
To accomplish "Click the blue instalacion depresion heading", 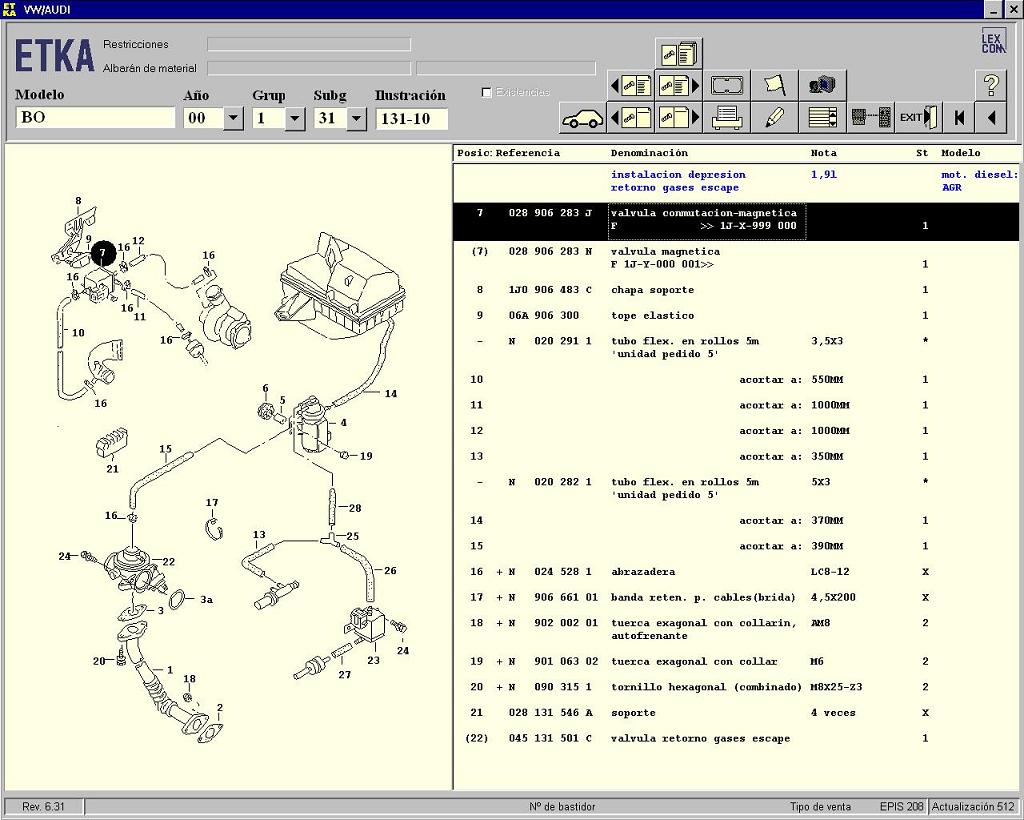I will point(678,181).
